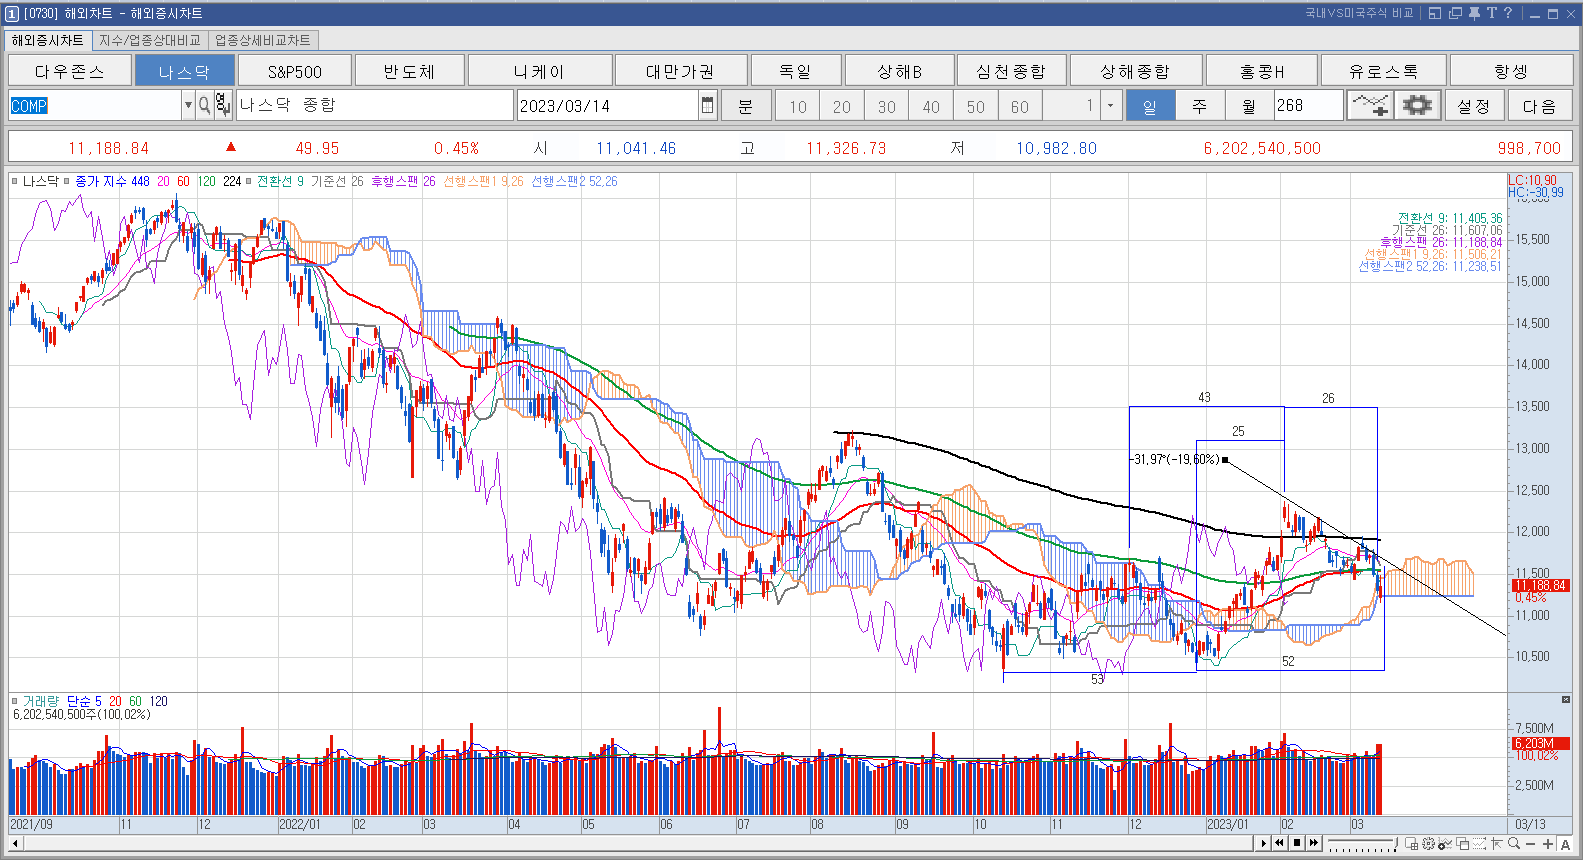The width and height of the screenshot is (1583, 860).
Task: Select the 나스닥 index button
Action: pos(184,71)
